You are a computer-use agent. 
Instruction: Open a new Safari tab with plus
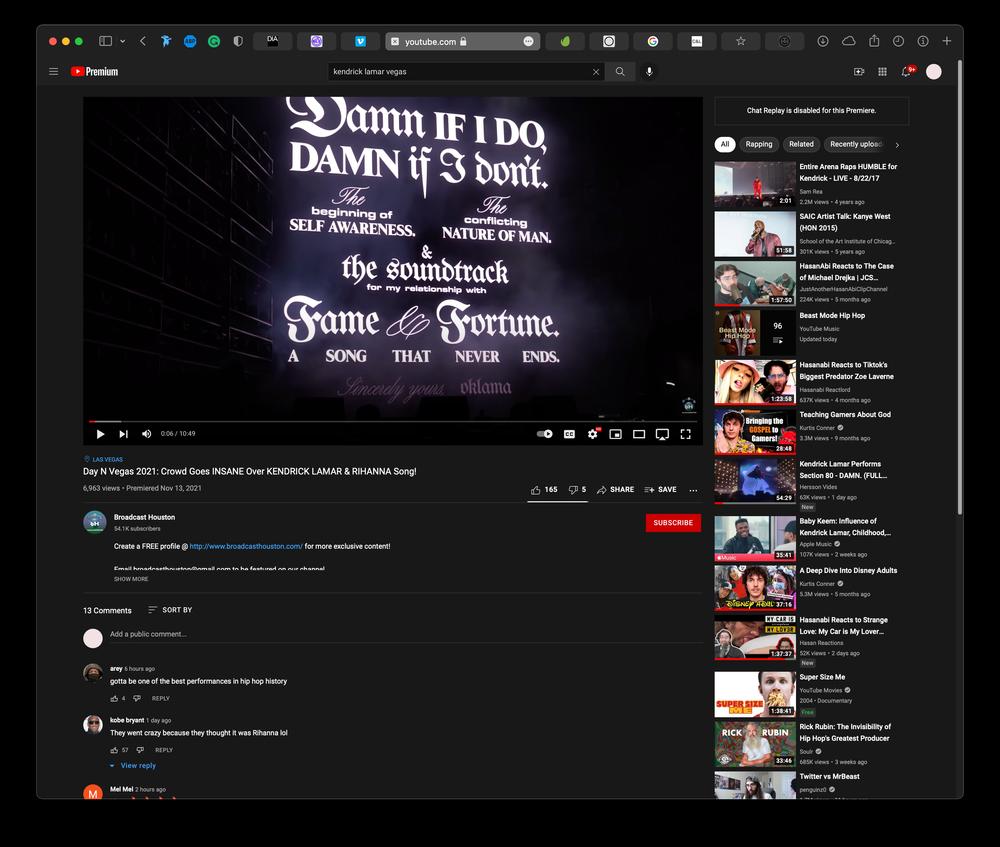click(x=946, y=41)
